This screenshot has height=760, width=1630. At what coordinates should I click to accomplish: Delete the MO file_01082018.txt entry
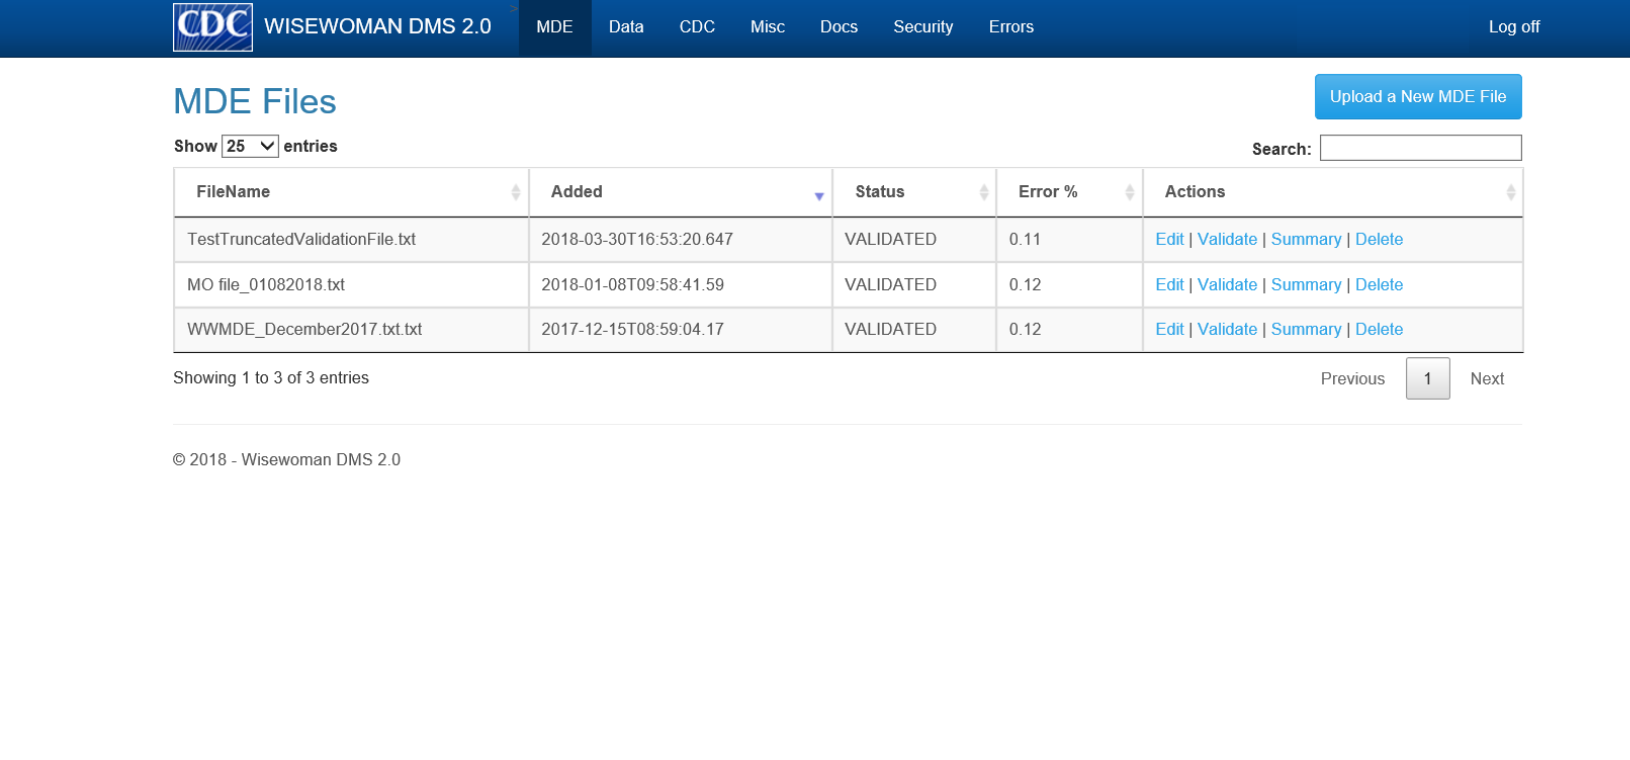click(x=1378, y=285)
